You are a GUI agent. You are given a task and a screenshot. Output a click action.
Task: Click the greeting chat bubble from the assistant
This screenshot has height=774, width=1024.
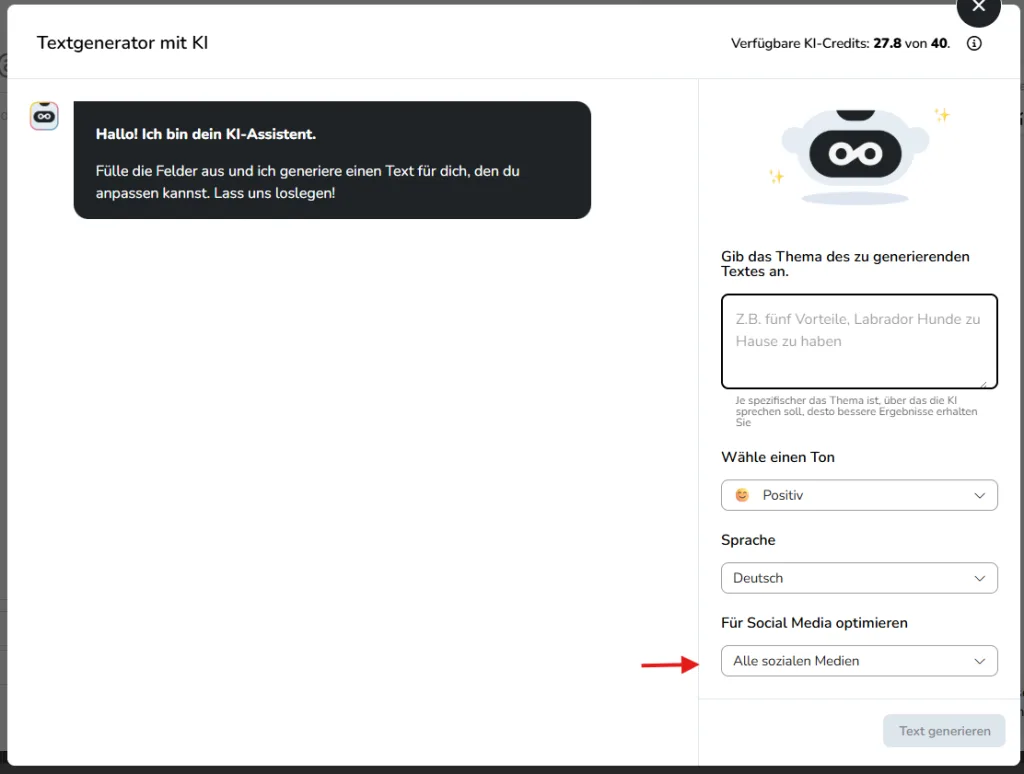[x=331, y=160]
